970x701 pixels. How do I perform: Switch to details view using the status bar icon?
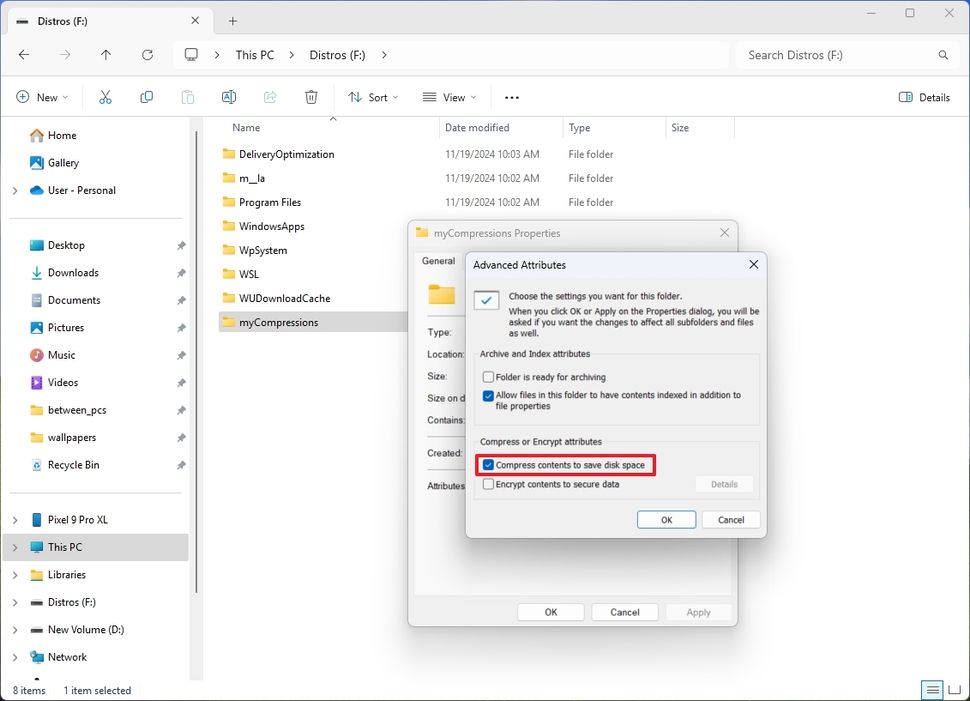click(931, 689)
